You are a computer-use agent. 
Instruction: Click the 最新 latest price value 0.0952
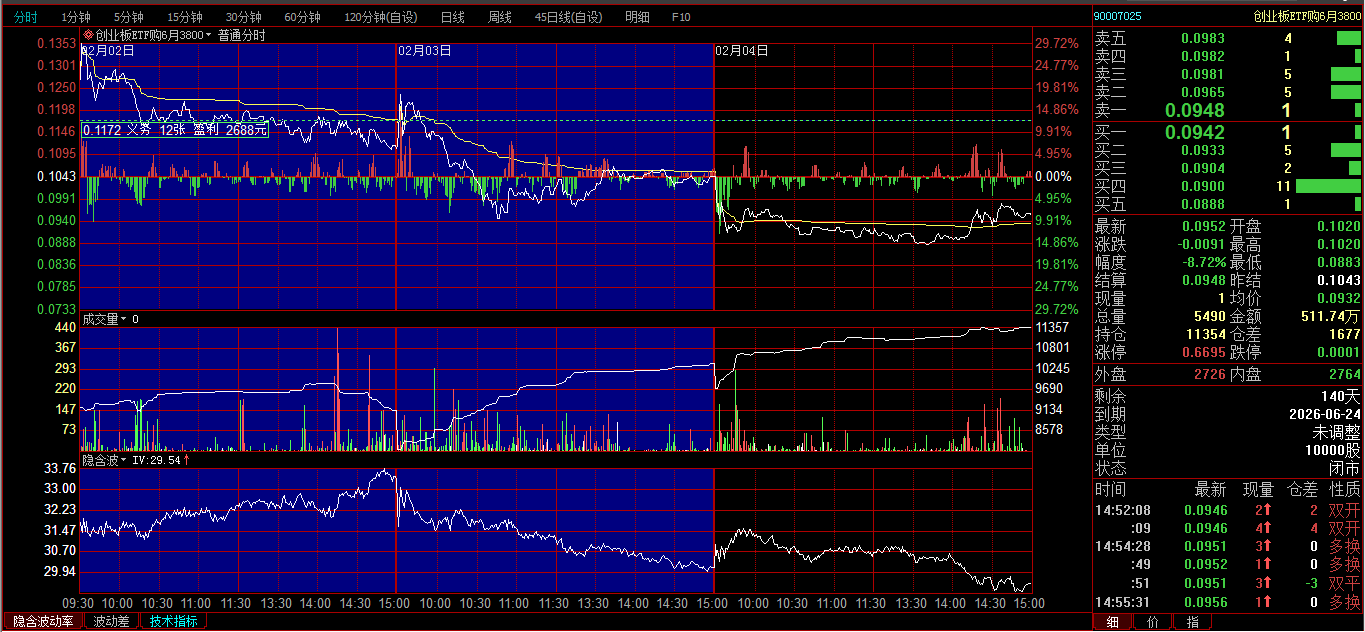pos(1203,226)
